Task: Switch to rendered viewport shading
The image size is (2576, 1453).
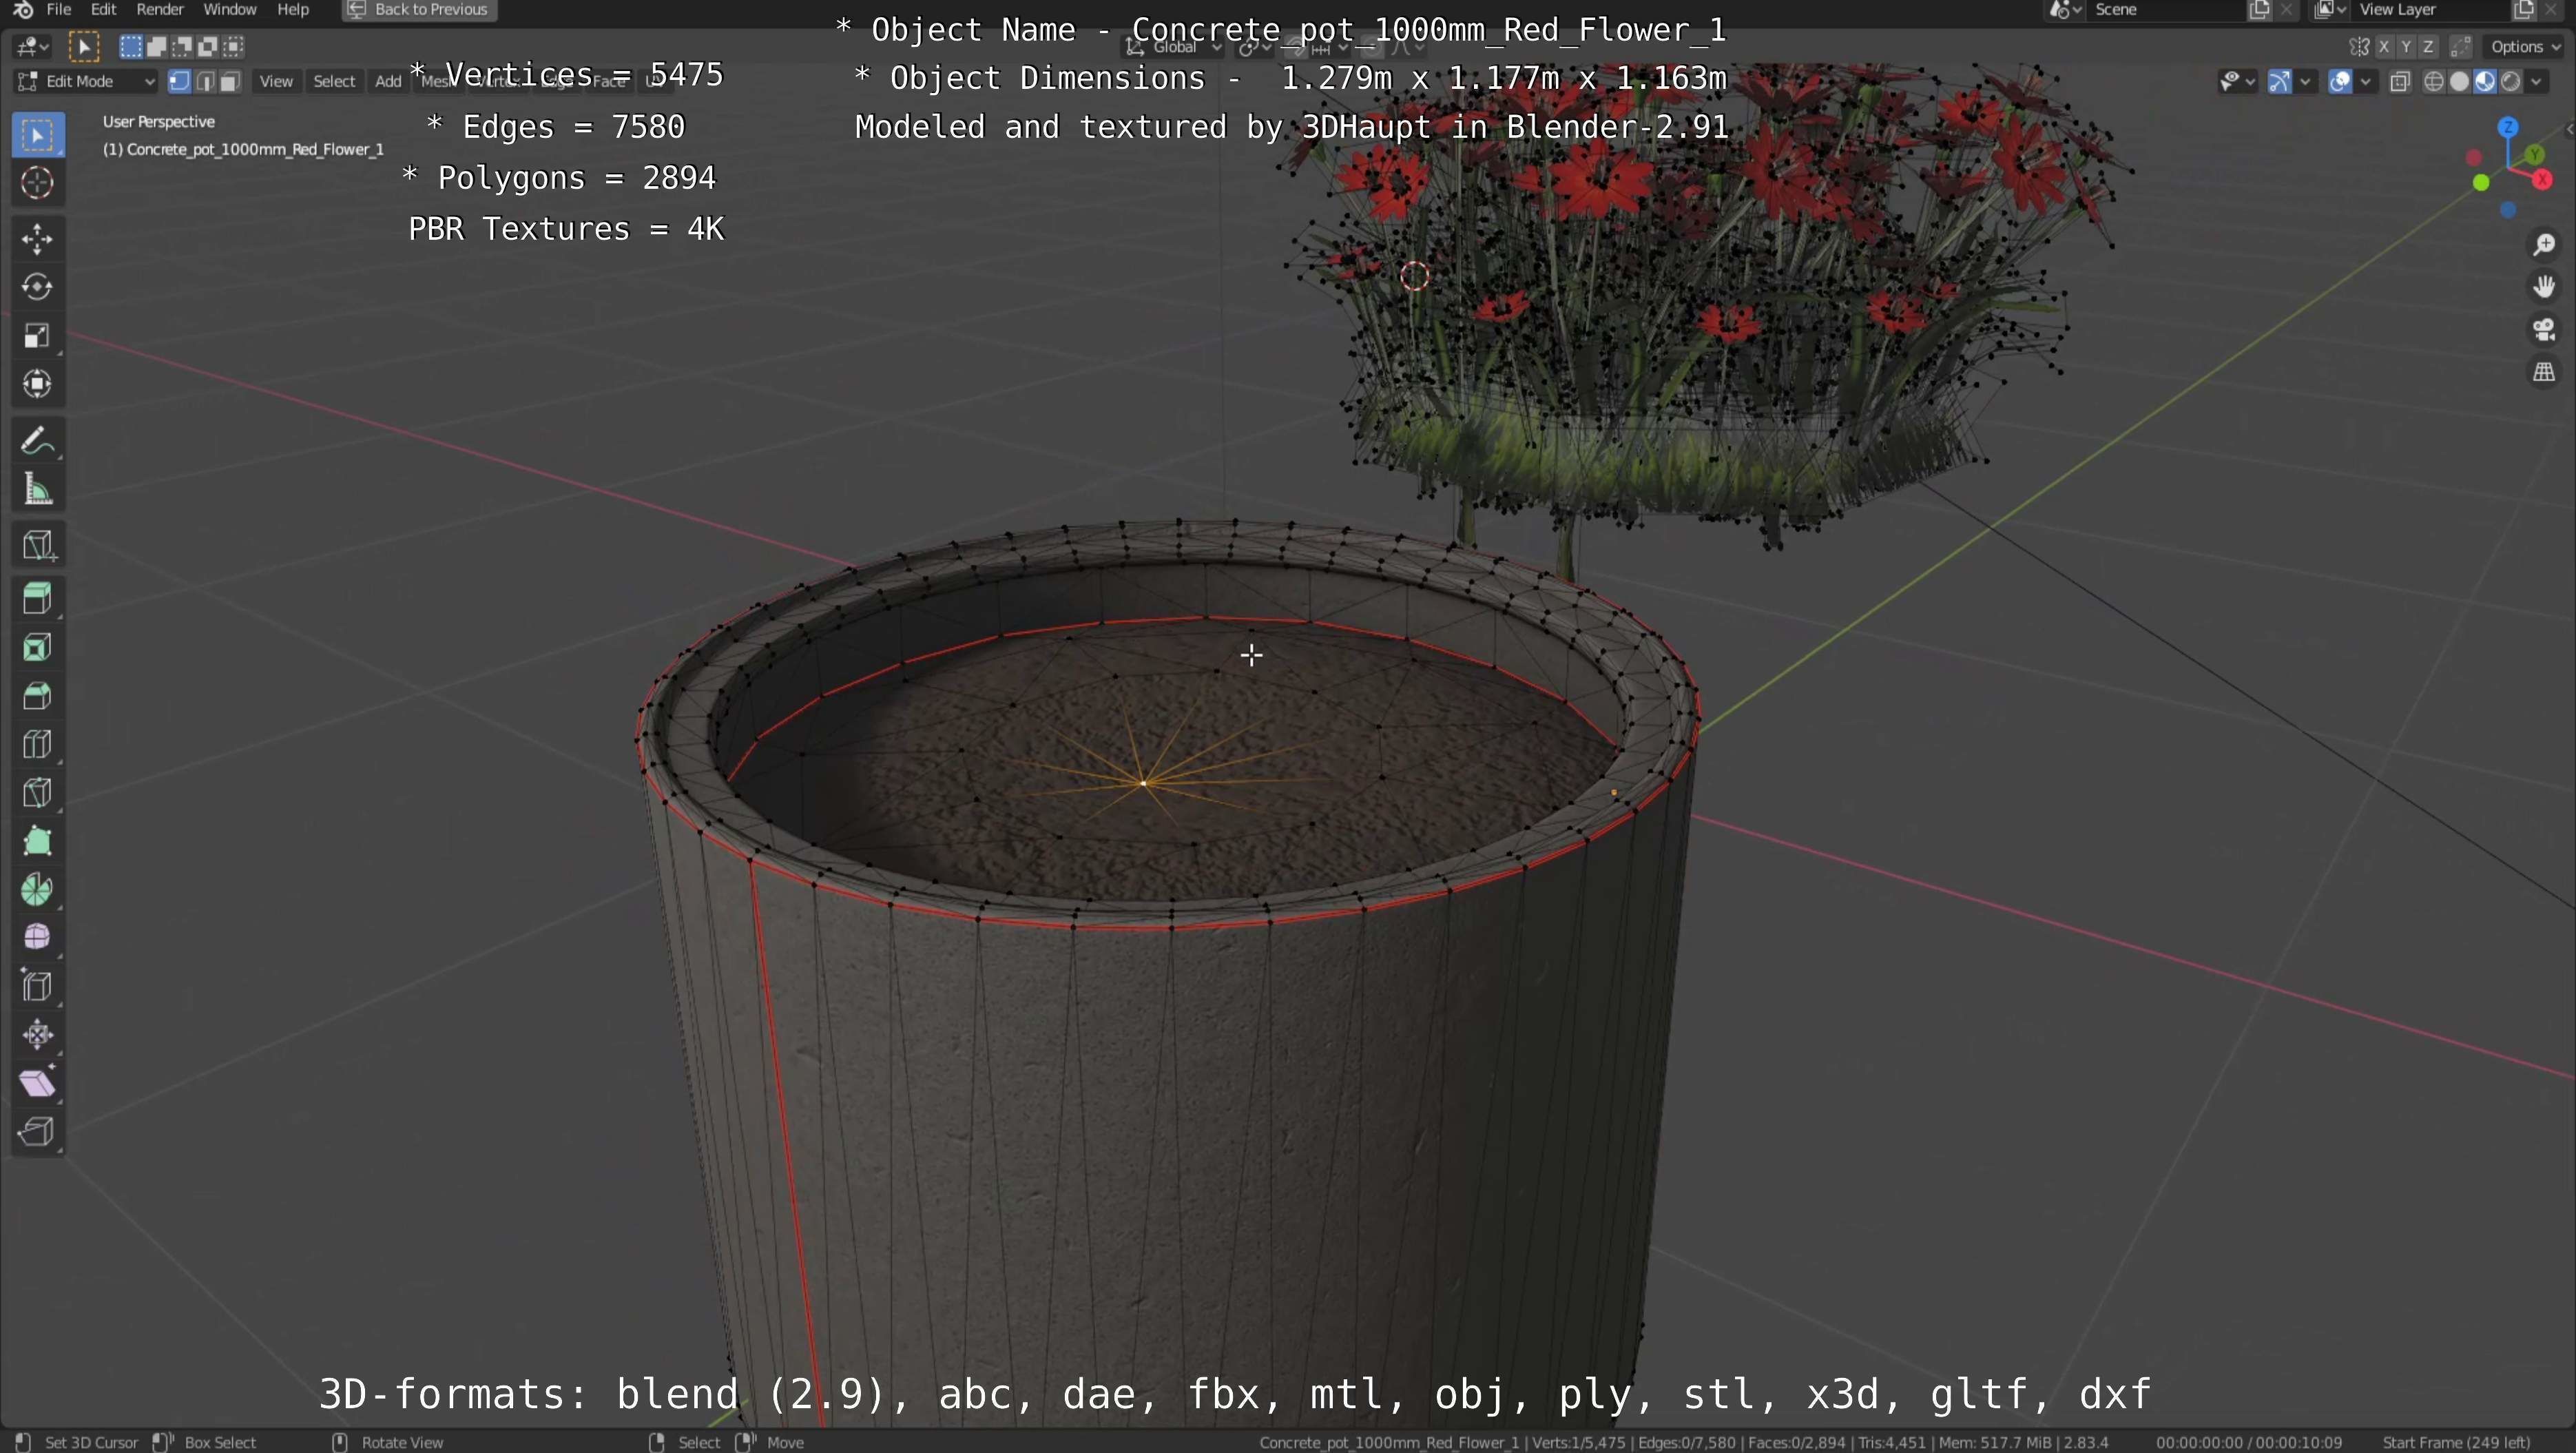Action: (2510, 82)
